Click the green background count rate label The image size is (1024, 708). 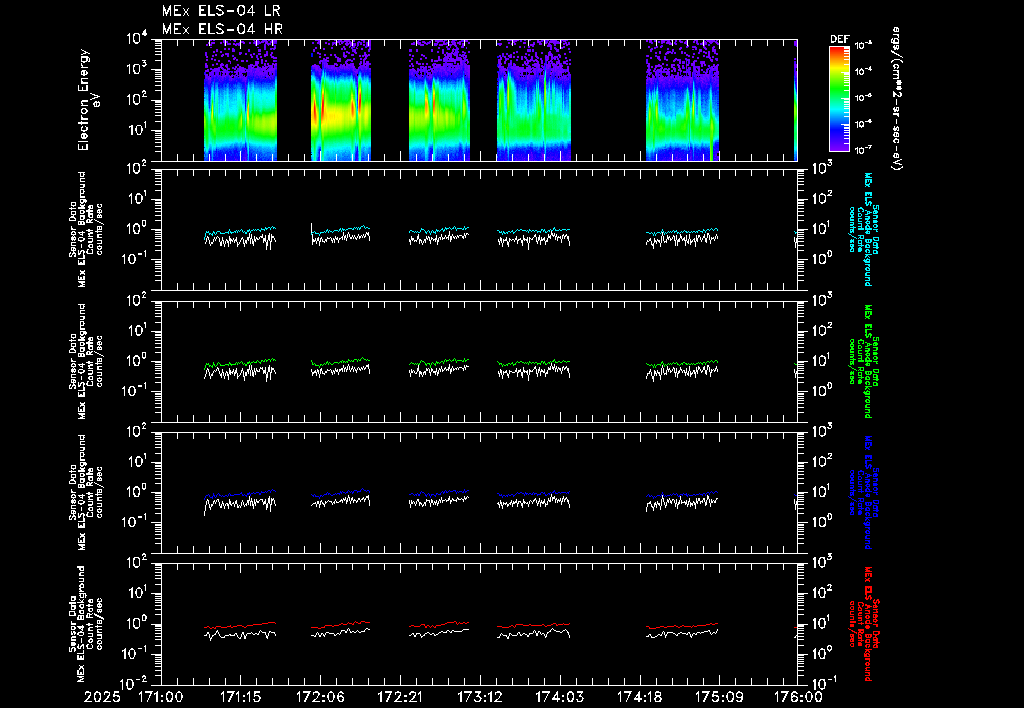(x=864, y=361)
